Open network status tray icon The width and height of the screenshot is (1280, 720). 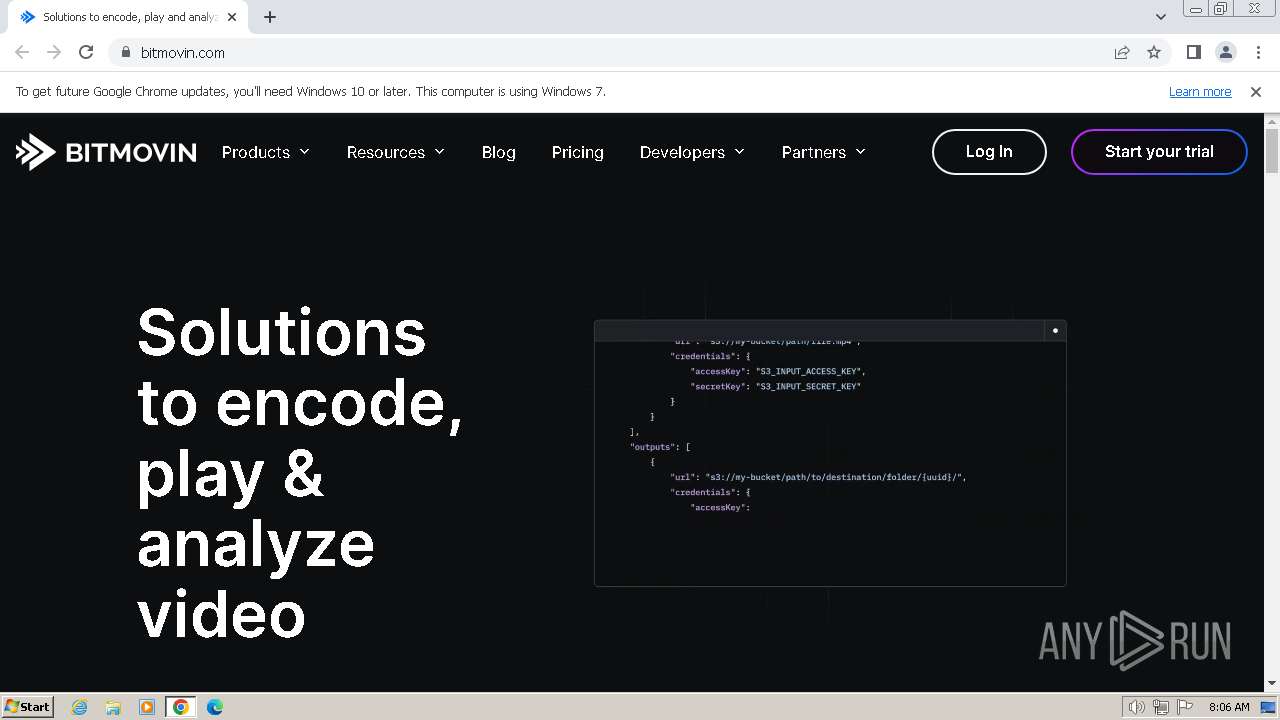tap(1161, 707)
